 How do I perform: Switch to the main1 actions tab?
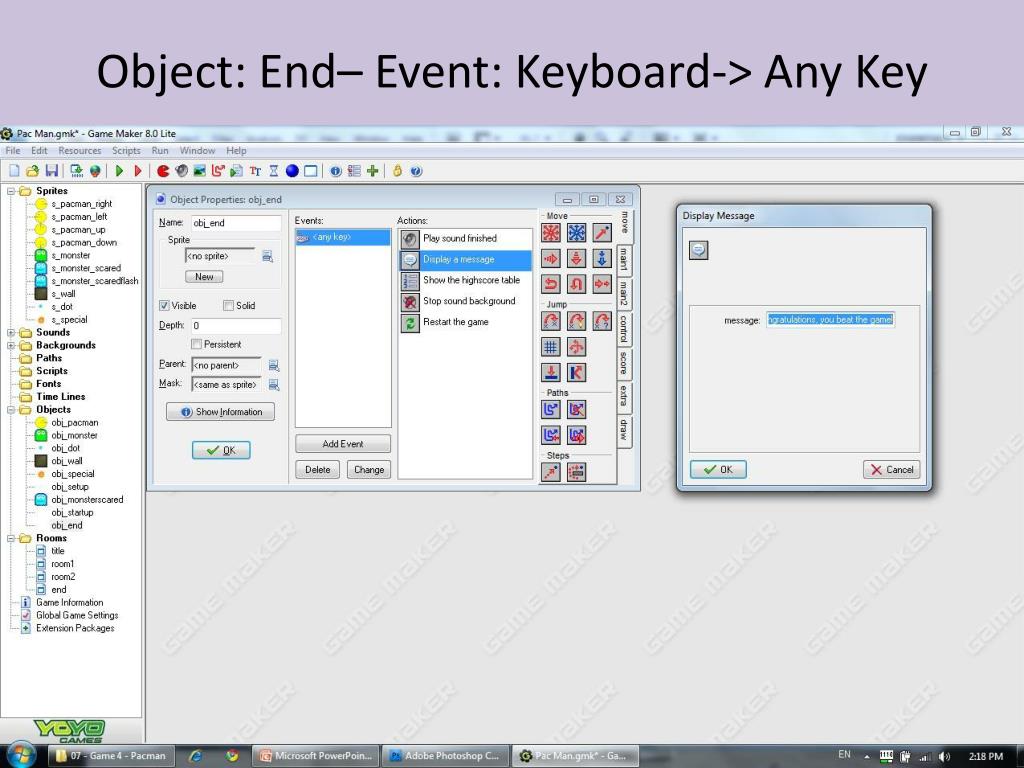tap(624, 259)
